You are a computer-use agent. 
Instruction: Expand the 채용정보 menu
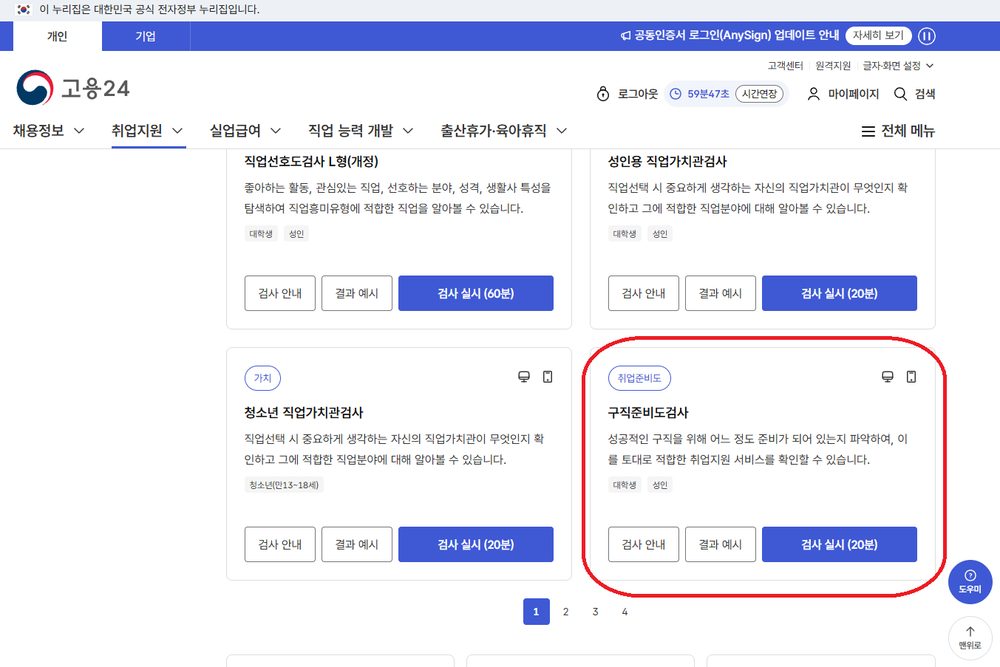48,131
